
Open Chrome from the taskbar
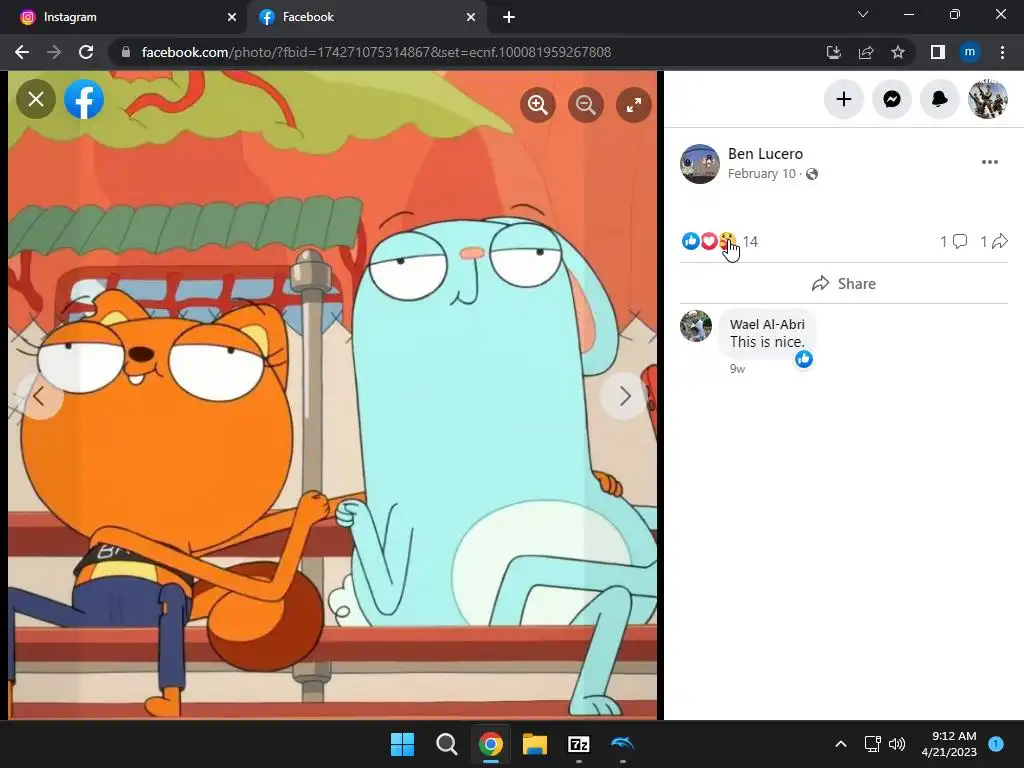[x=490, y=744]
